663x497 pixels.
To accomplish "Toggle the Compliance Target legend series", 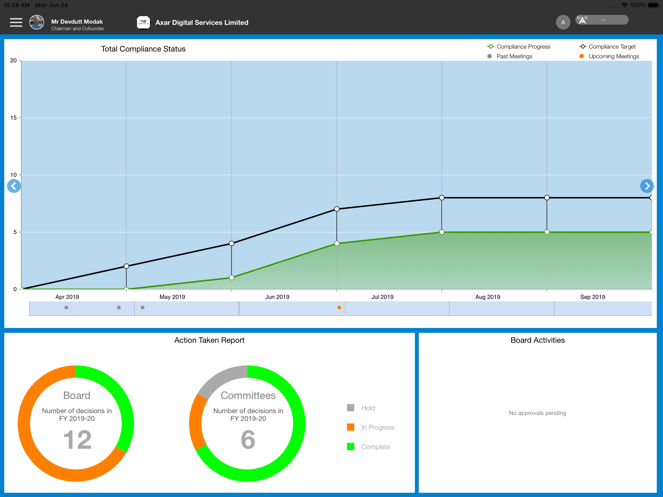I will tap(609, 46).
